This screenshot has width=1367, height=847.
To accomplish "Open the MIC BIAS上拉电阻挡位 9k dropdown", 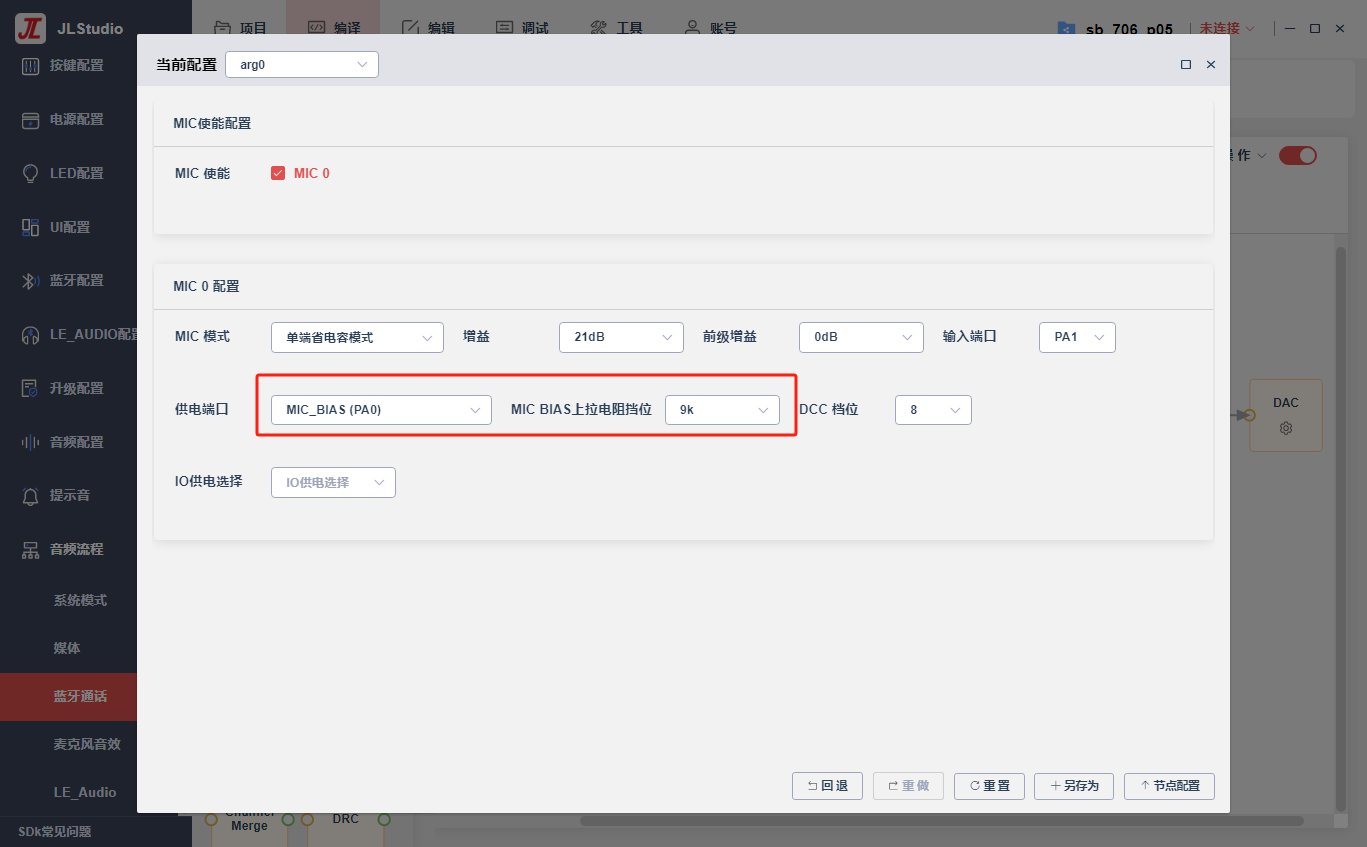I will (x=722, y=410).
